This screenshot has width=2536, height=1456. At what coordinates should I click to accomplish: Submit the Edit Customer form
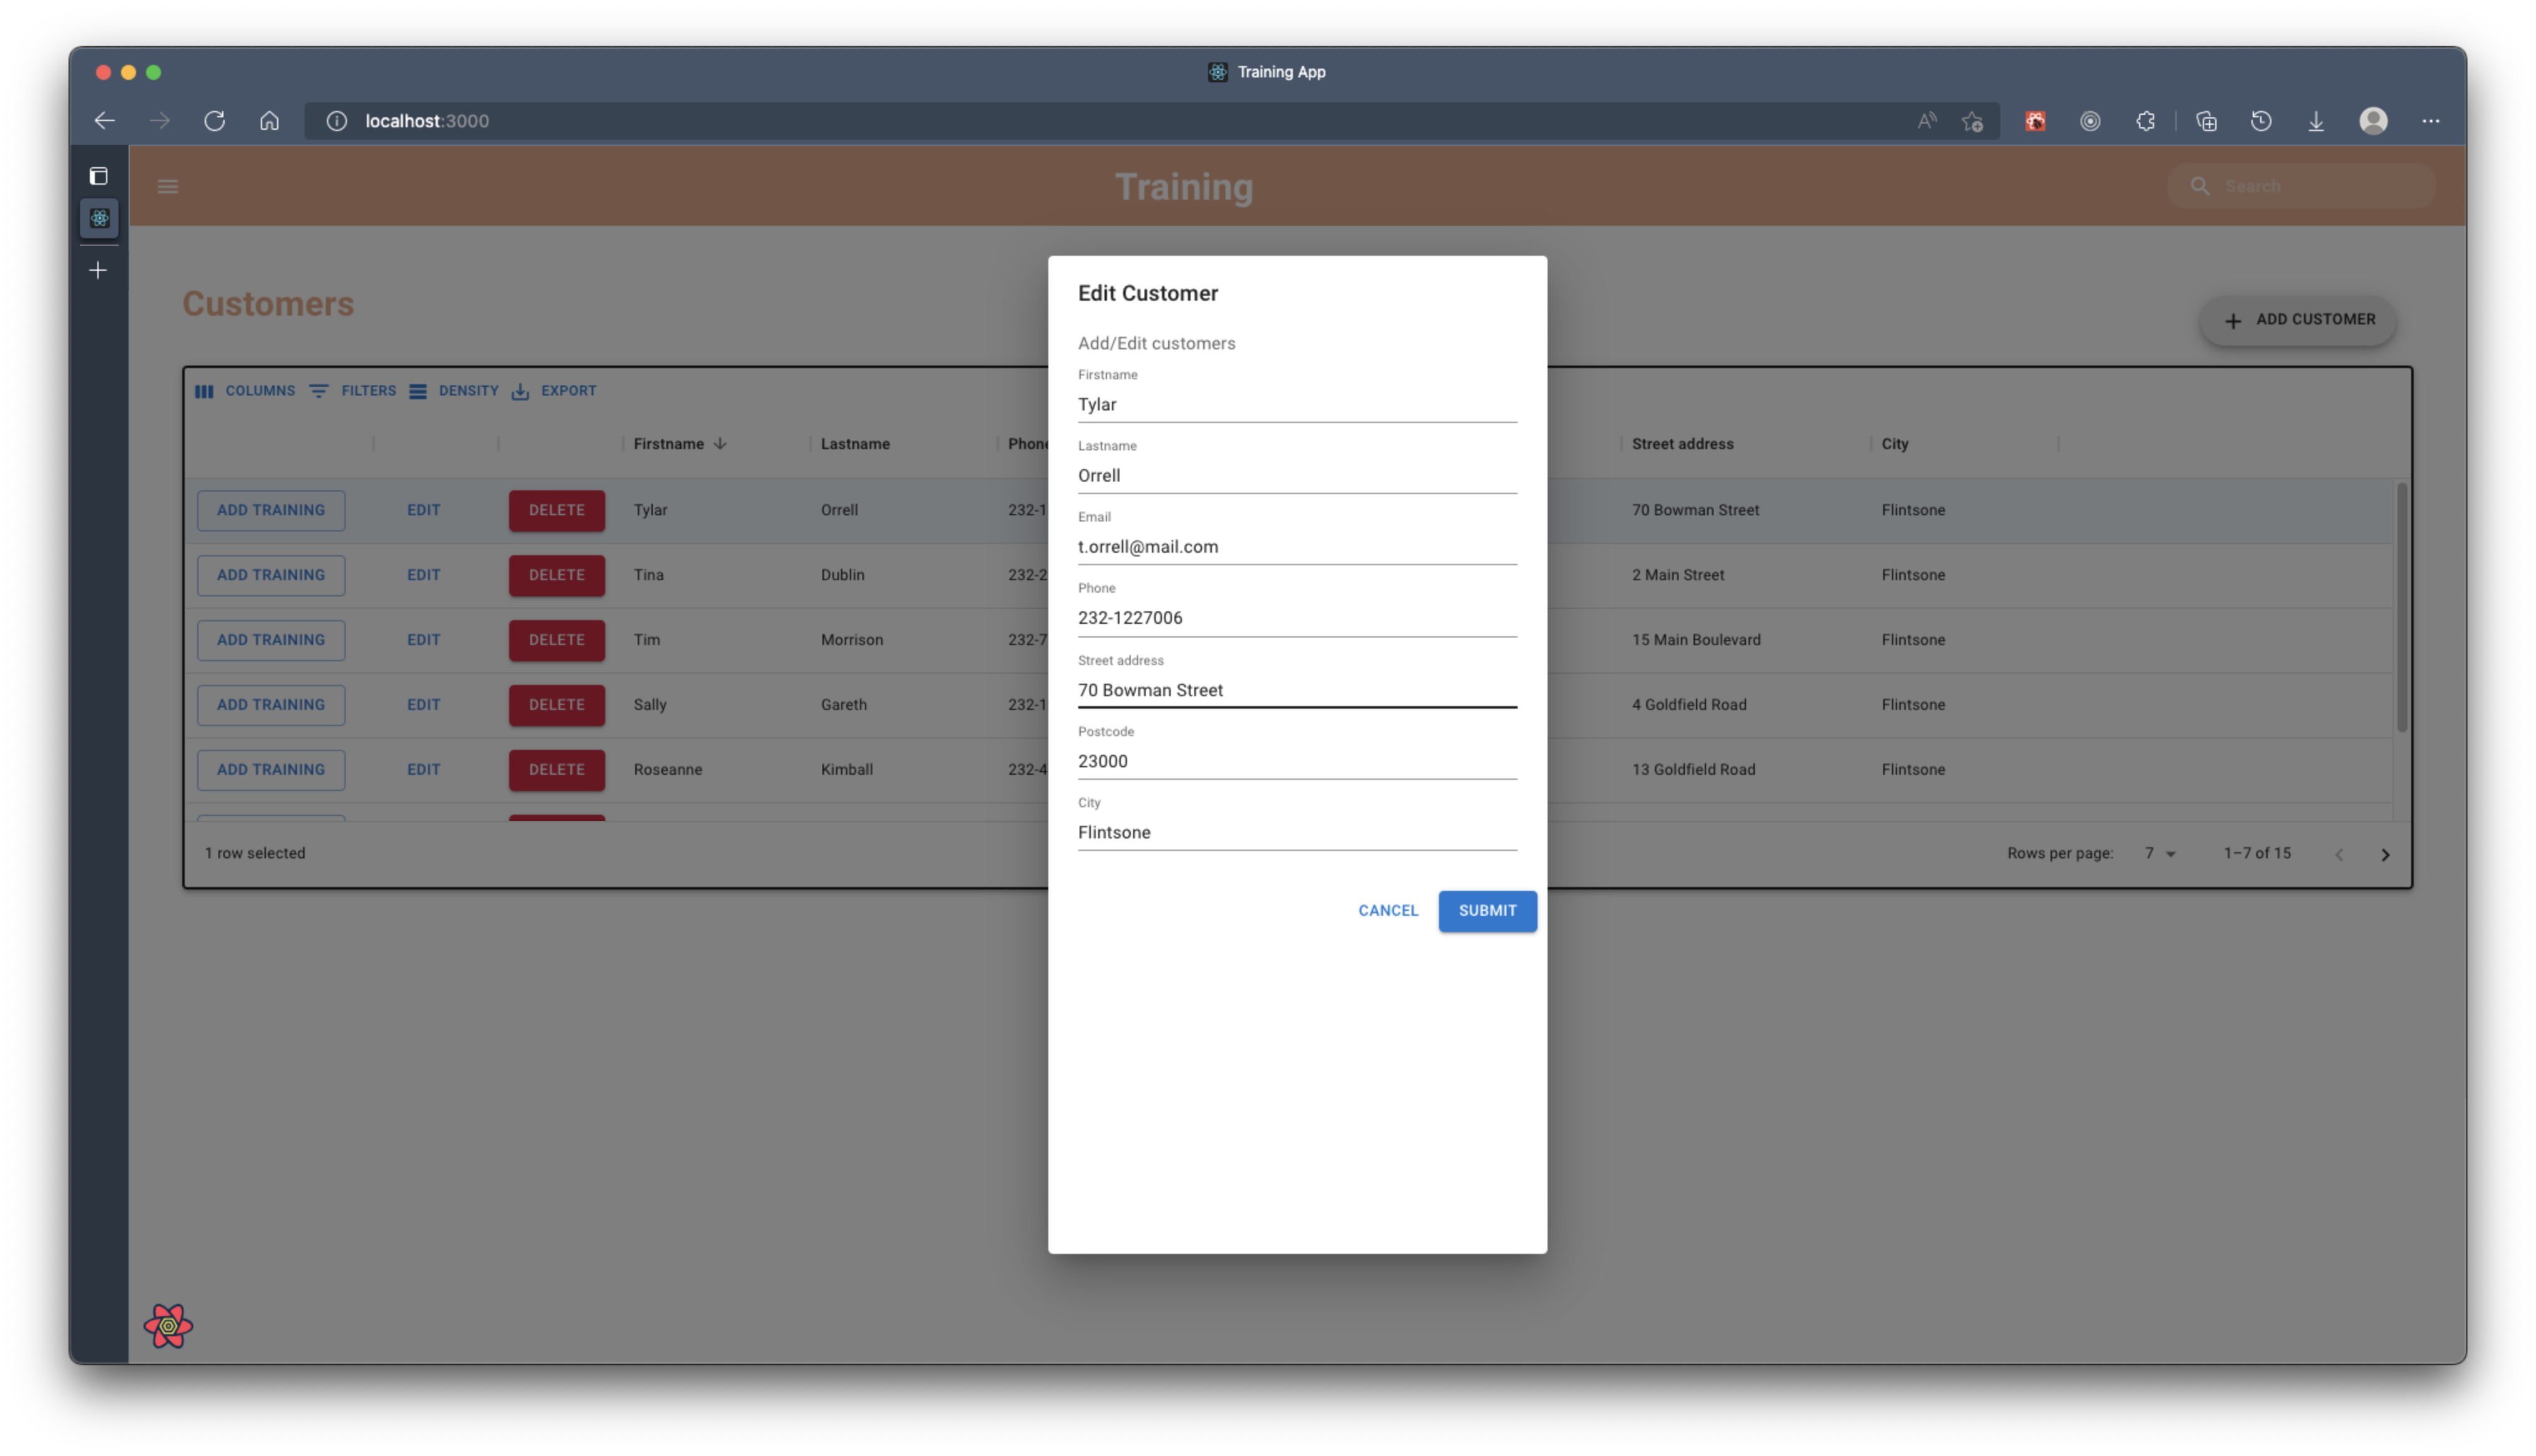(x=1487, y=911)
